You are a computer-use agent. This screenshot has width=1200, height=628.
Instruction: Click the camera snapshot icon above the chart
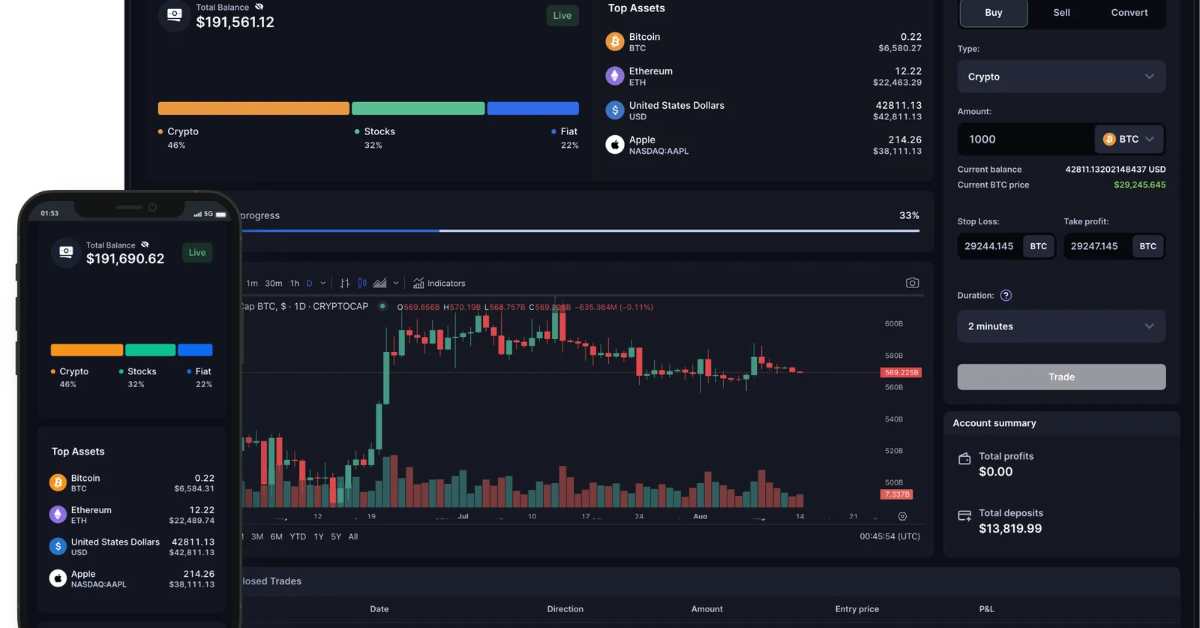pyautogui.click(x=912, y=282)
